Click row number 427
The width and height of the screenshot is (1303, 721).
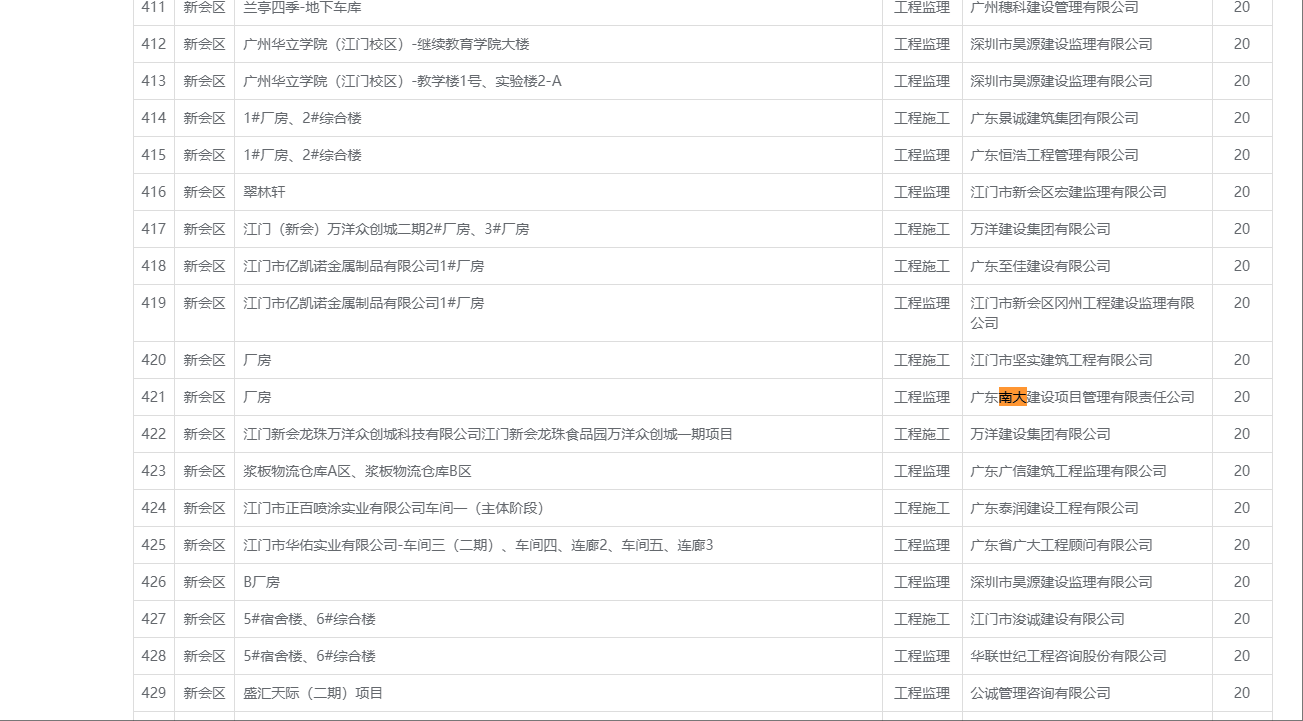[x=153, y=619]
